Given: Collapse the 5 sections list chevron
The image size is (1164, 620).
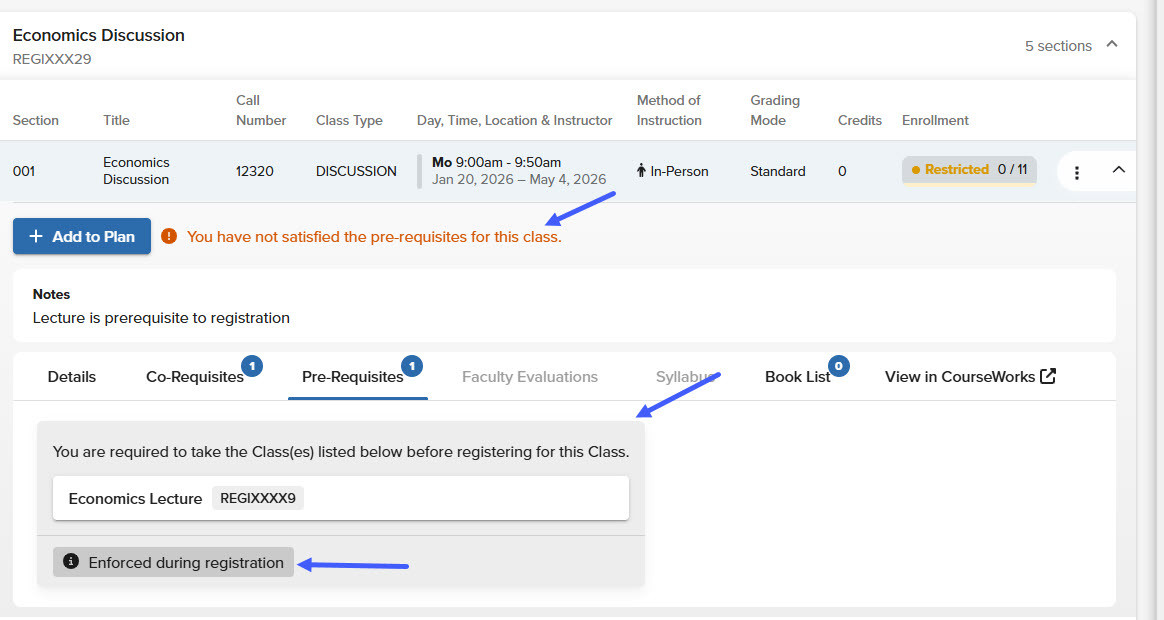Looking at the screenshot, I should pyautogui.click(x=1112, y=45).
